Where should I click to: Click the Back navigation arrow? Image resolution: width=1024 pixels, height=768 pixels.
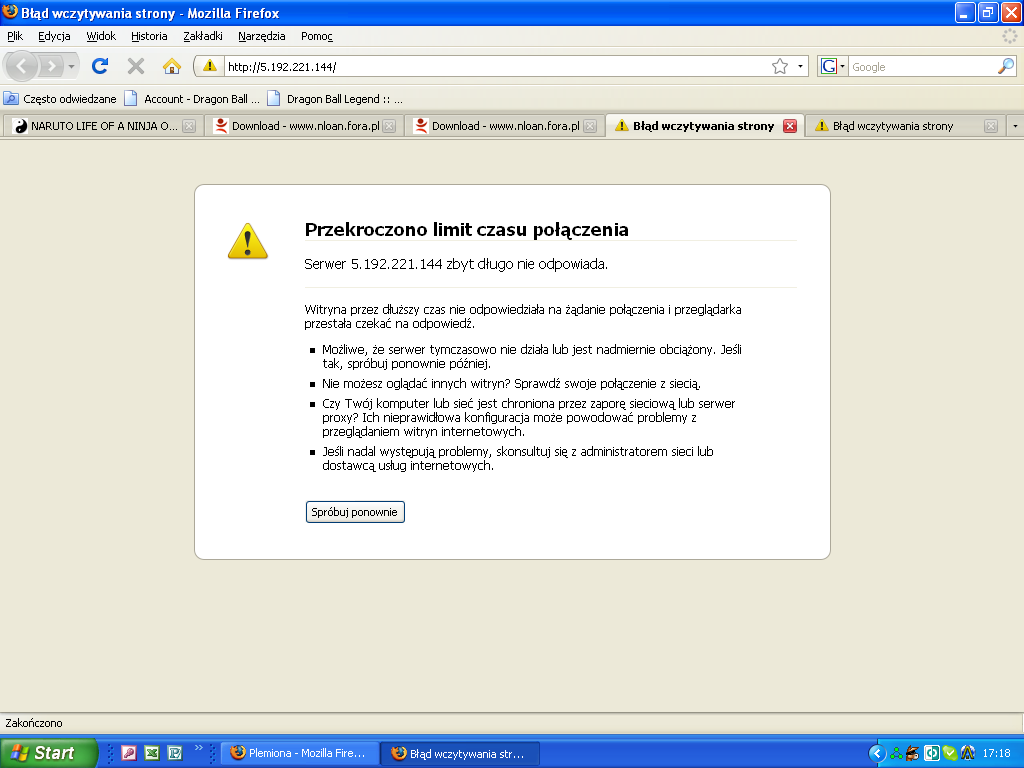(22, 66)
